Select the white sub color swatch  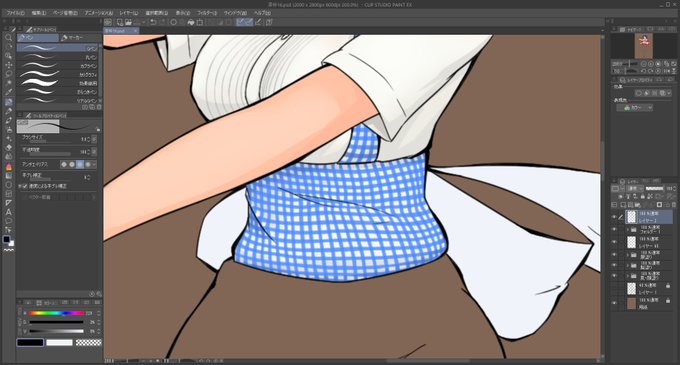point(59,342)
